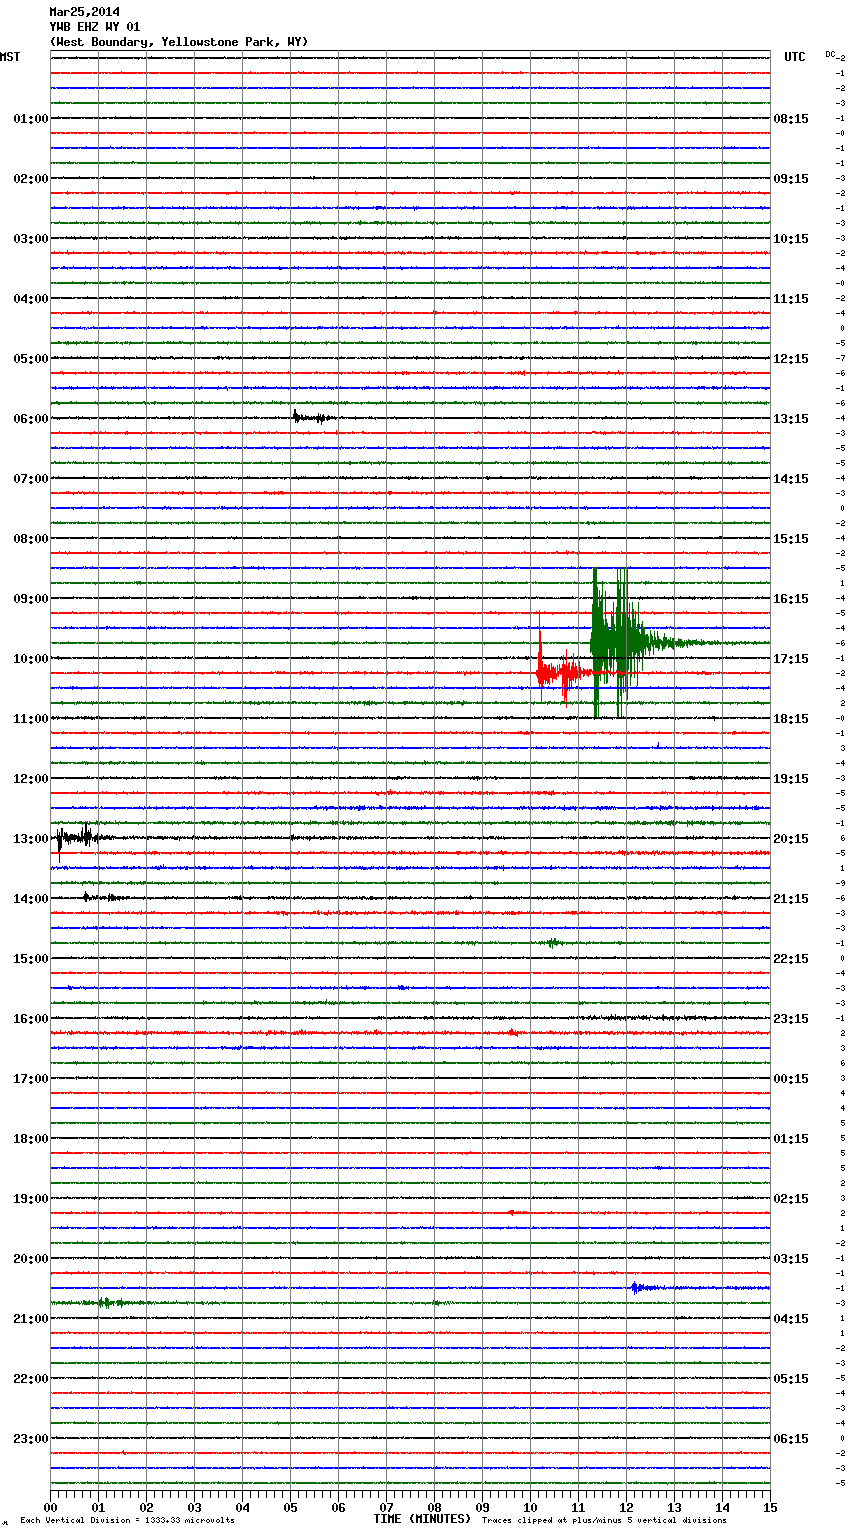850x1534 pixels.
Task: Click the 17:15 UTC time label
Action: point(791,659)
